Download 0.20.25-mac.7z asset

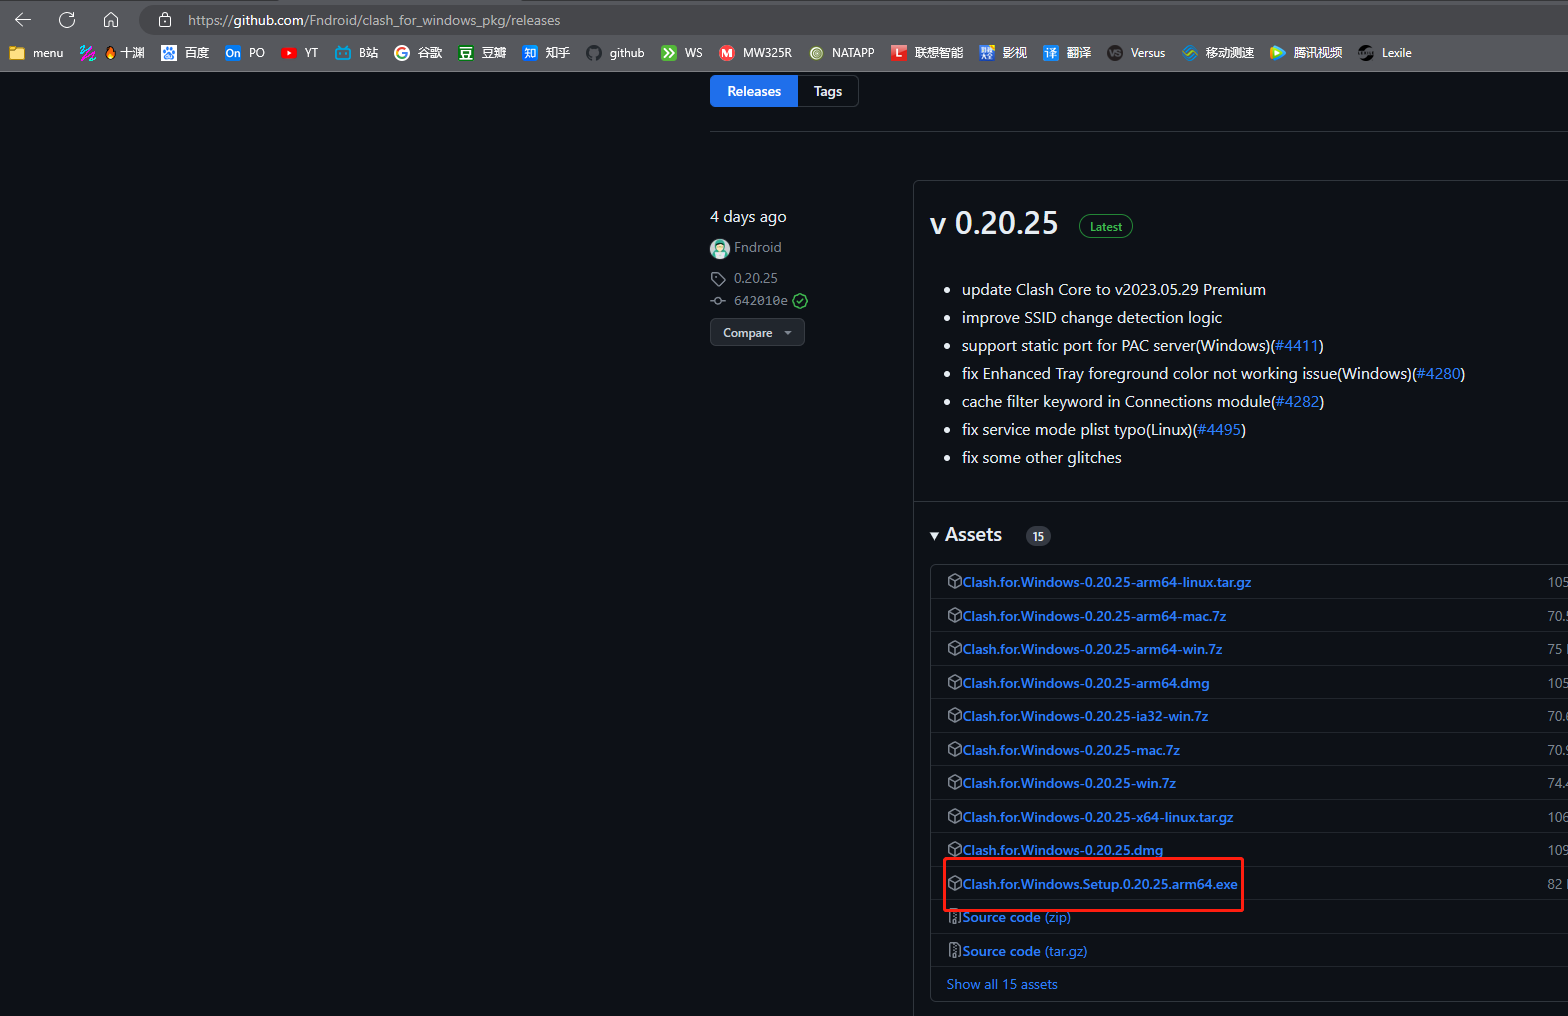1071,750
